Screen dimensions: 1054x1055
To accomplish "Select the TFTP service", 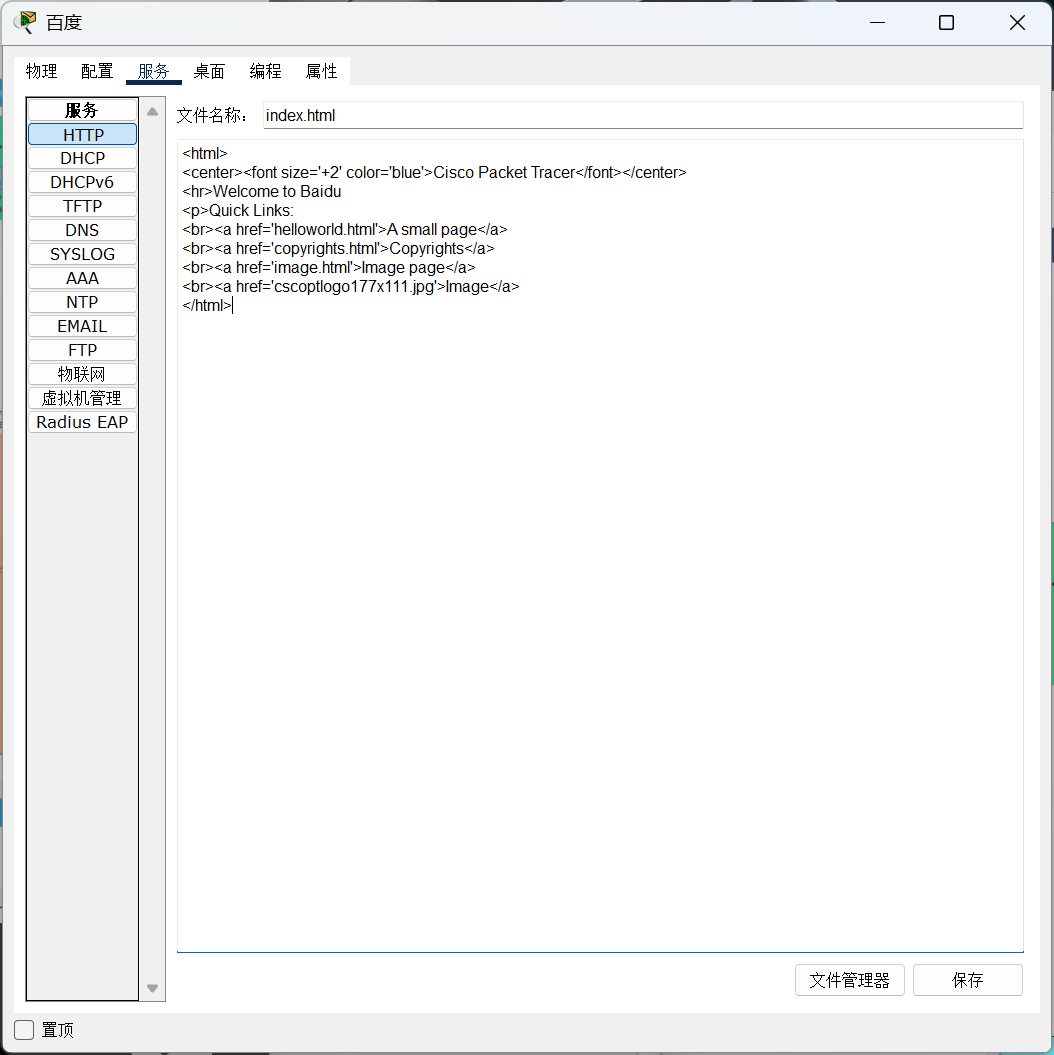I will click(x=83, y=206).
